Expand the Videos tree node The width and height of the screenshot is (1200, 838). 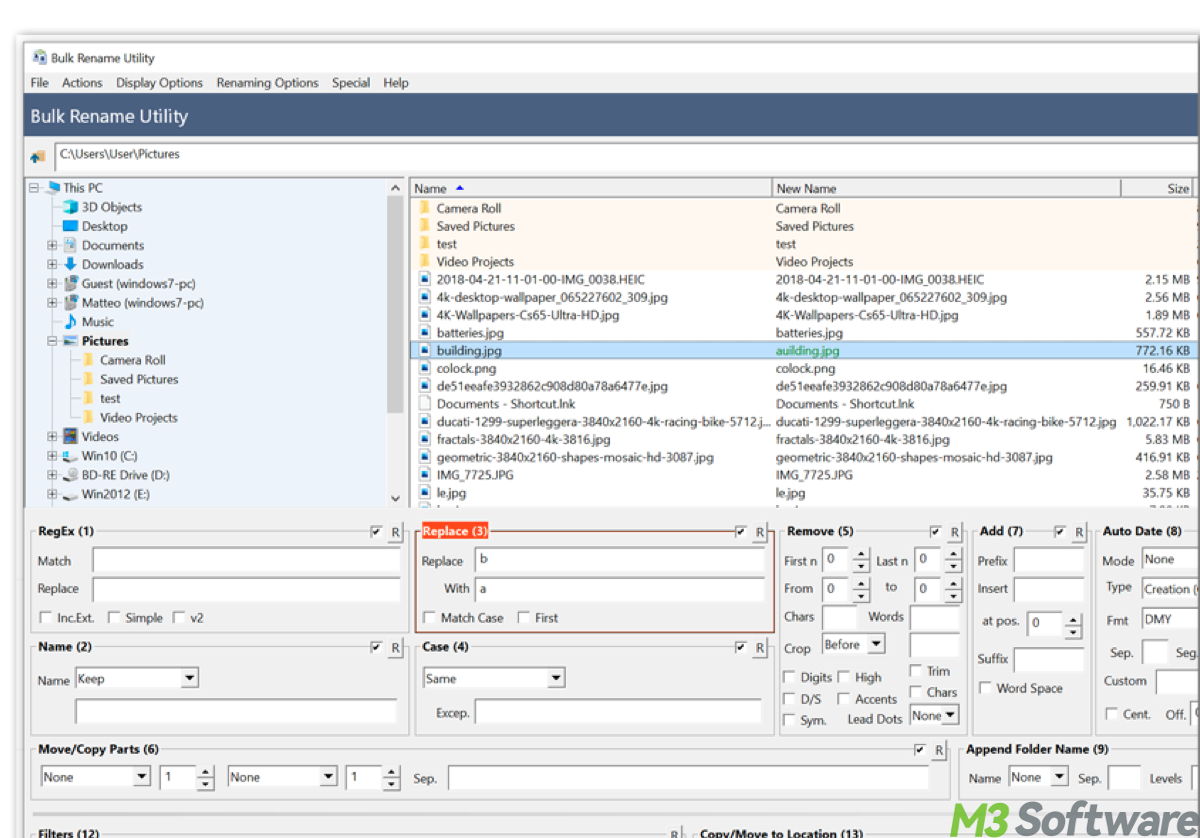point(52,437)
